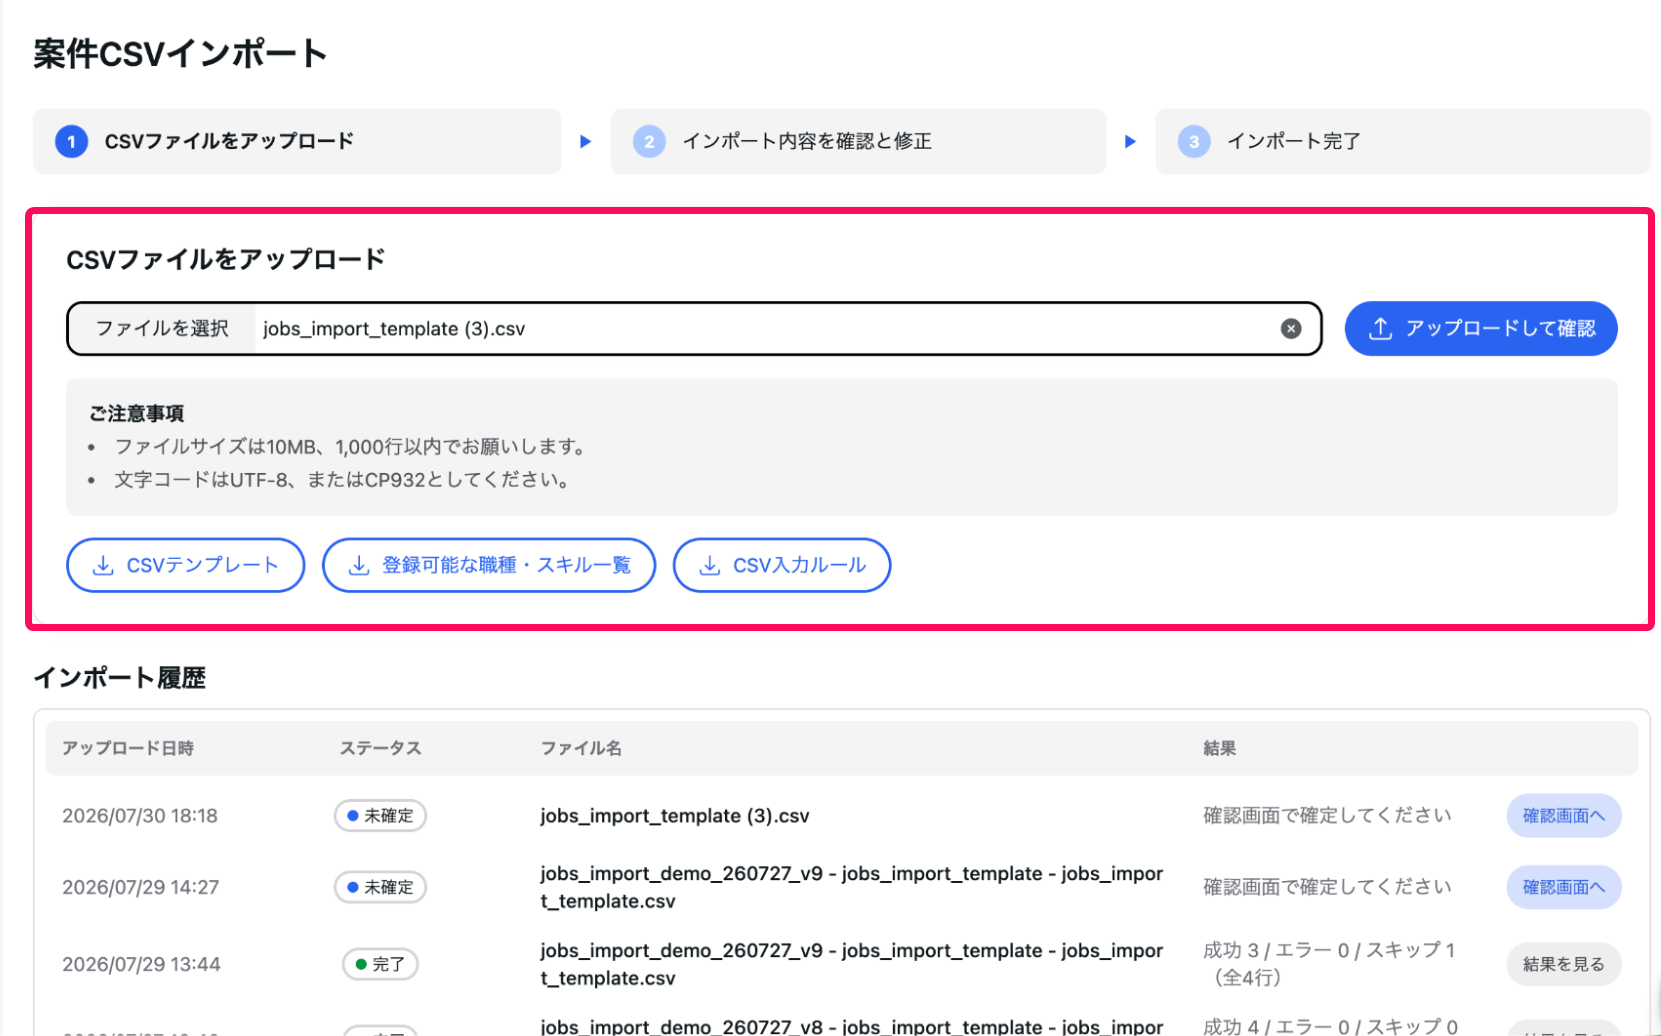Click the ファイル名 column header
This screenshot has width=1661, height=1036.
pos(581,748)
